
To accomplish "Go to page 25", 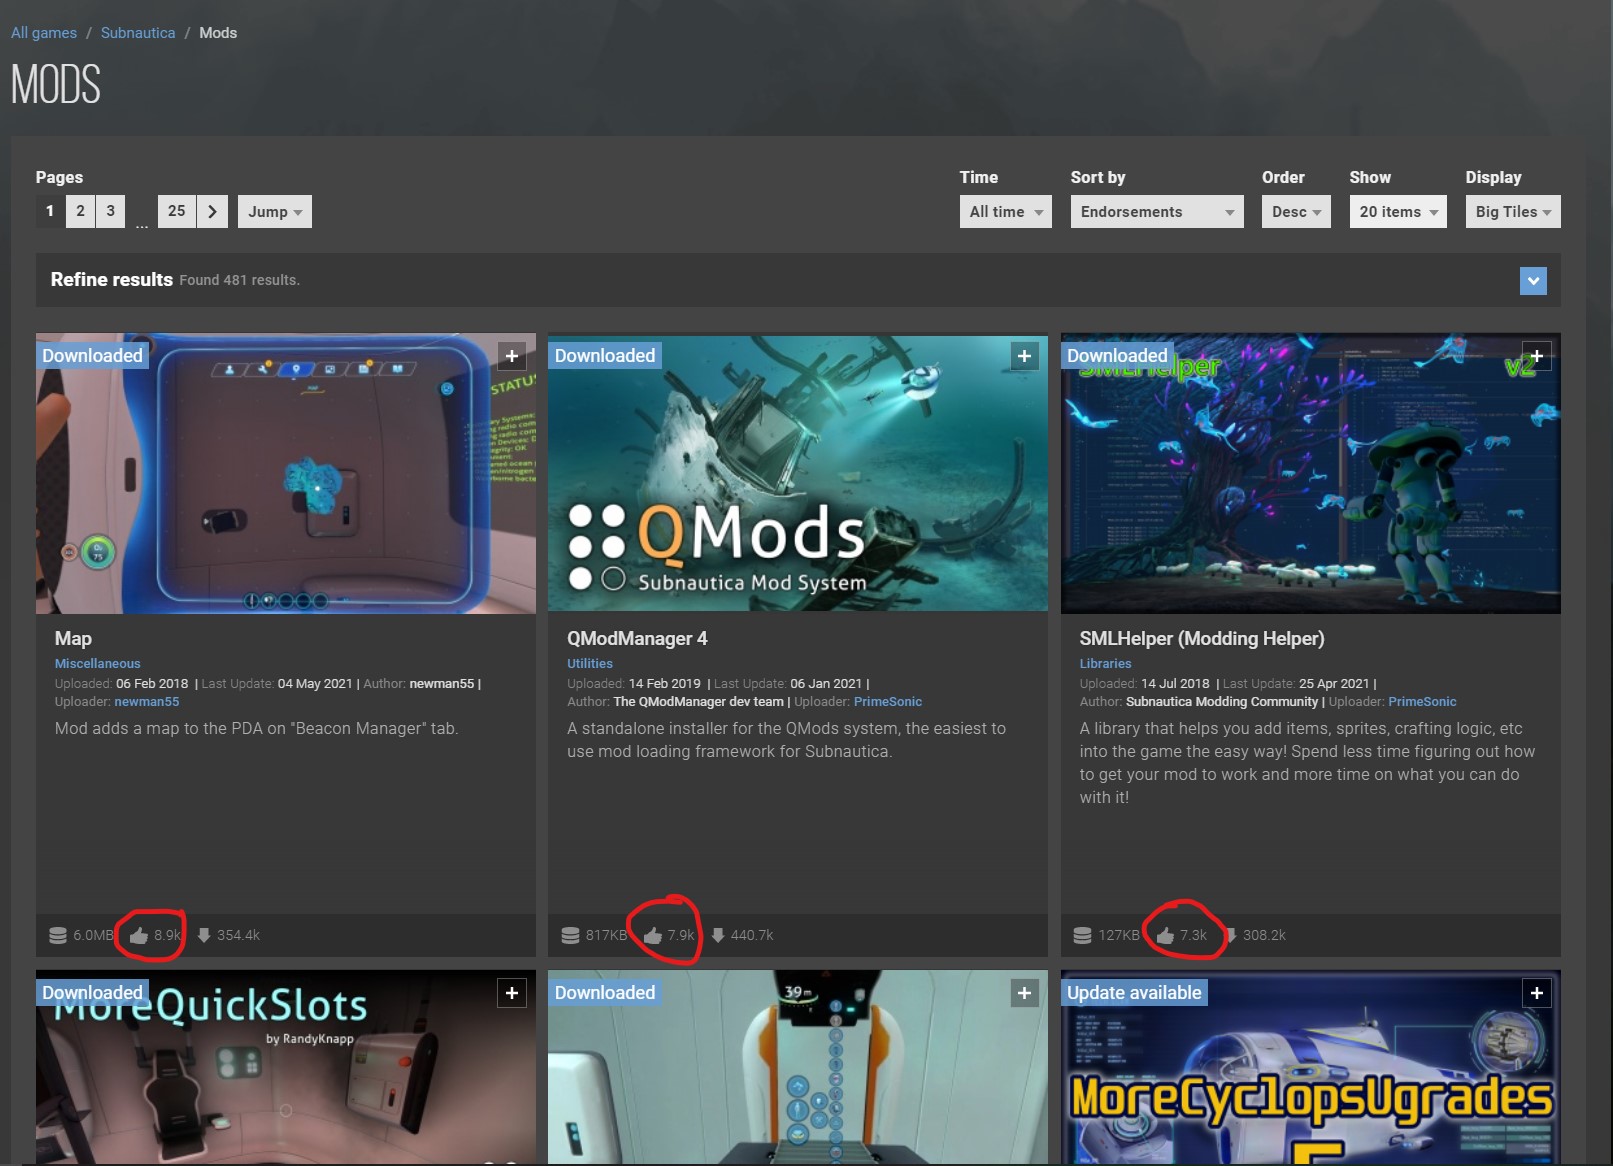I will click(x=176, y=211).
